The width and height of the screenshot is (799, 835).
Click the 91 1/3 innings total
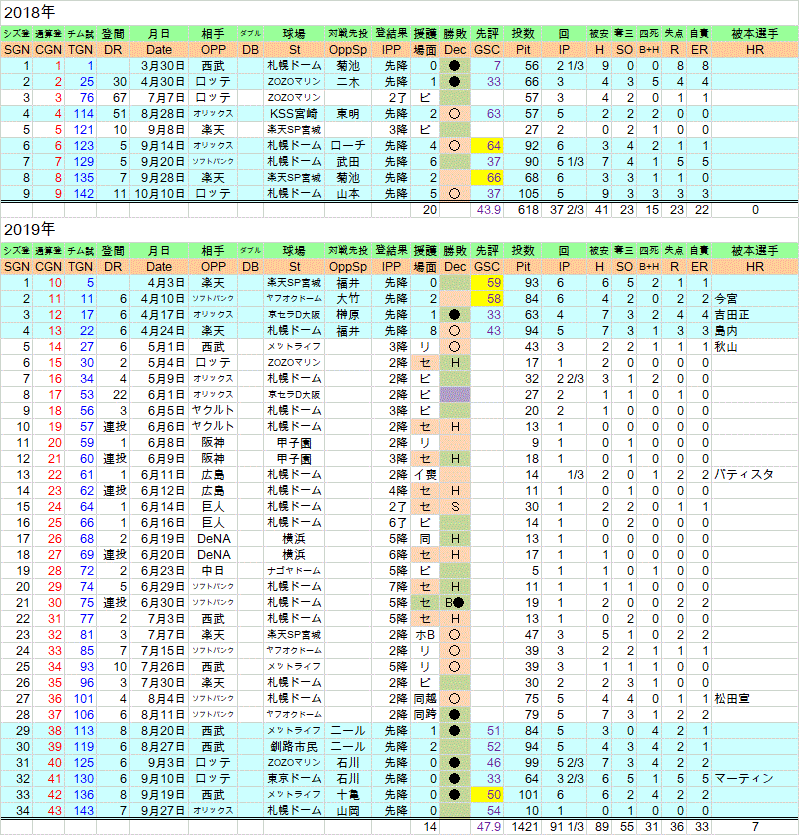coord(564,826)
